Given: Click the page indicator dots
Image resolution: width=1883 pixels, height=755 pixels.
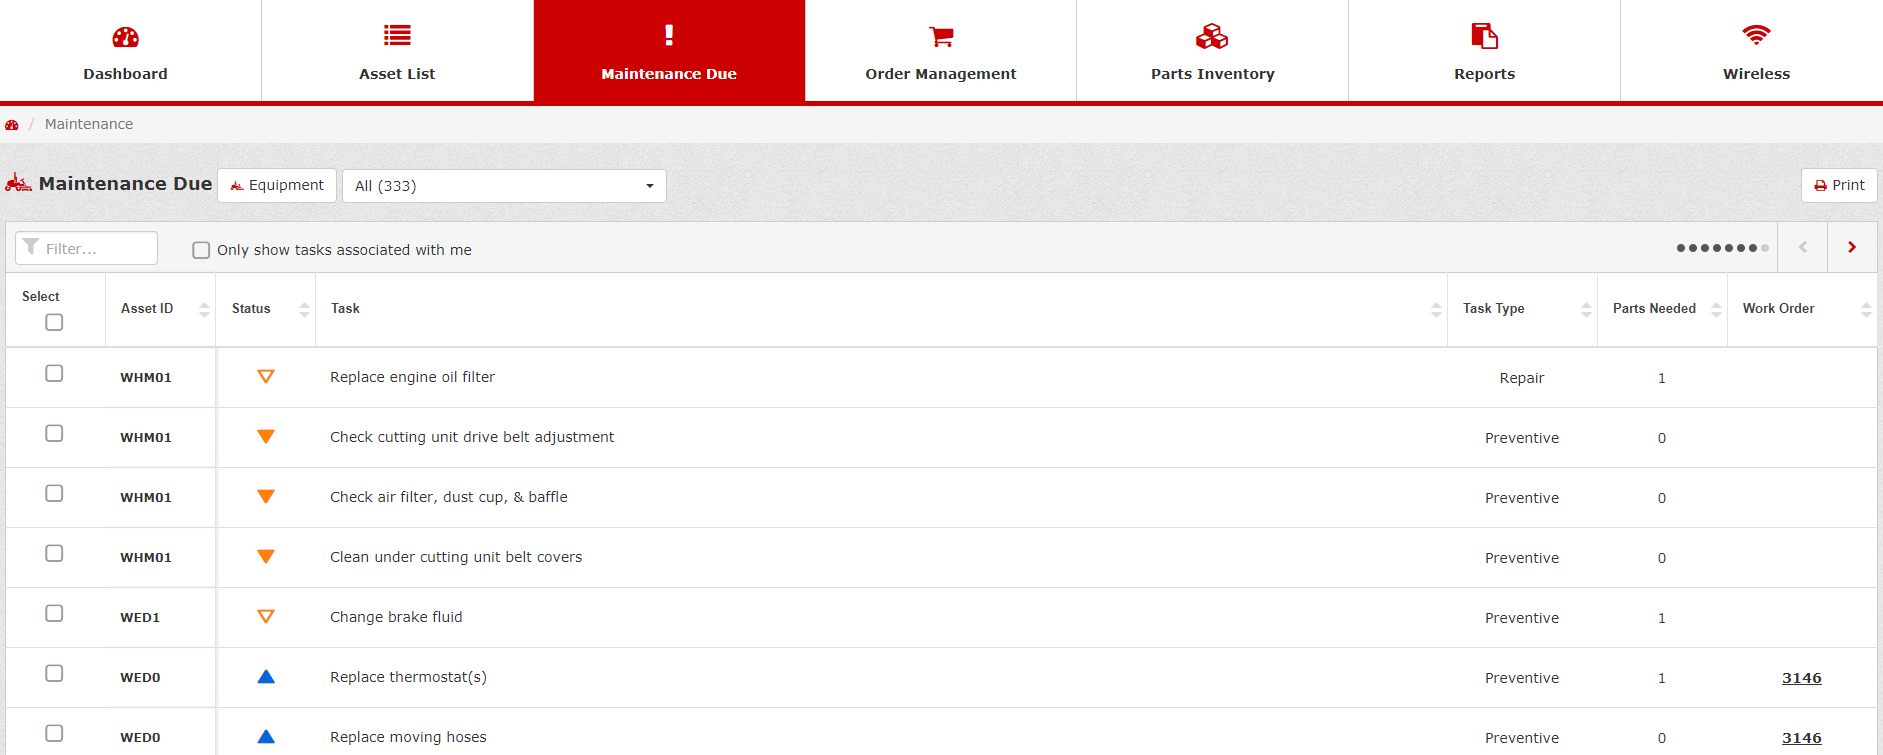Looking at the screenshot, I should (1722, 248).
